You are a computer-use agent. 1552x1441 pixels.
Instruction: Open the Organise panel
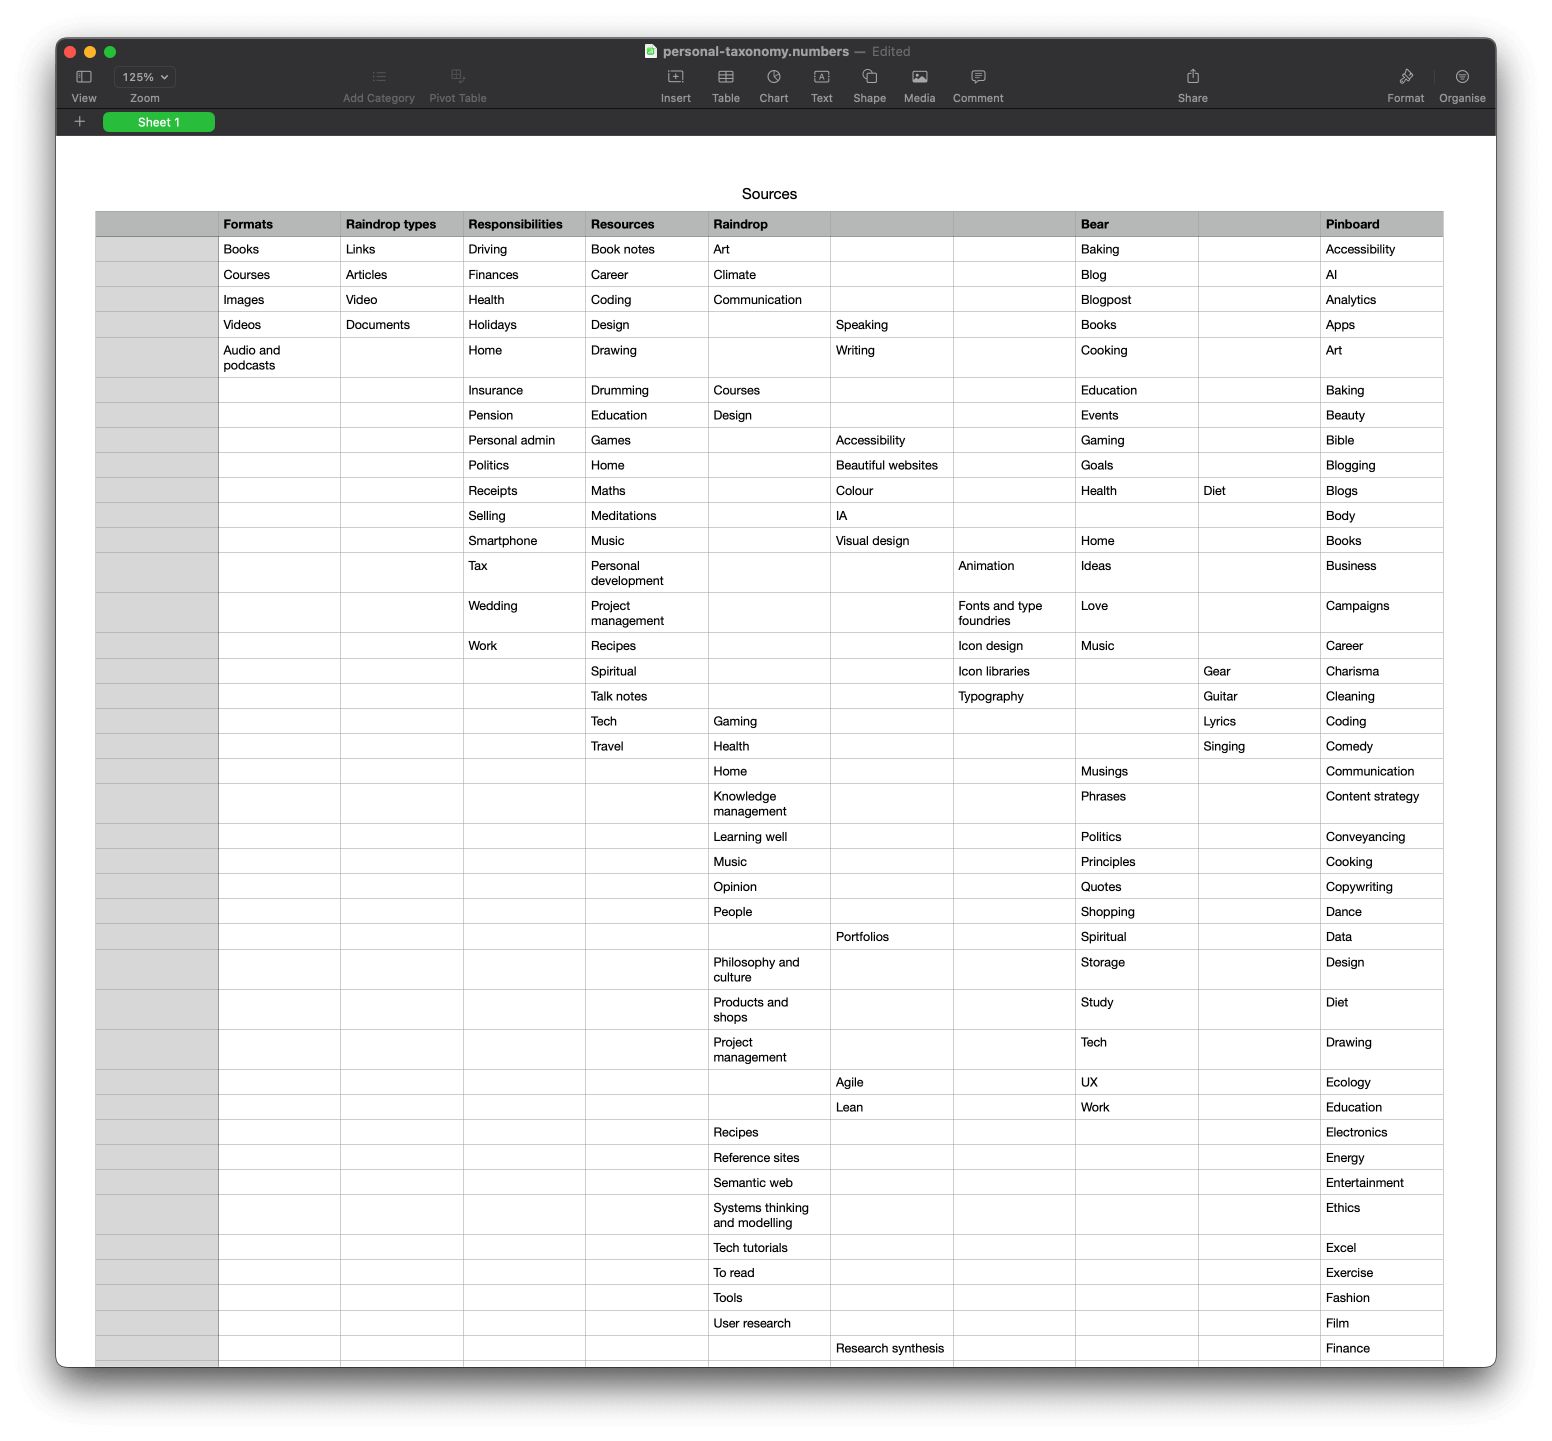click(1462, 84)
